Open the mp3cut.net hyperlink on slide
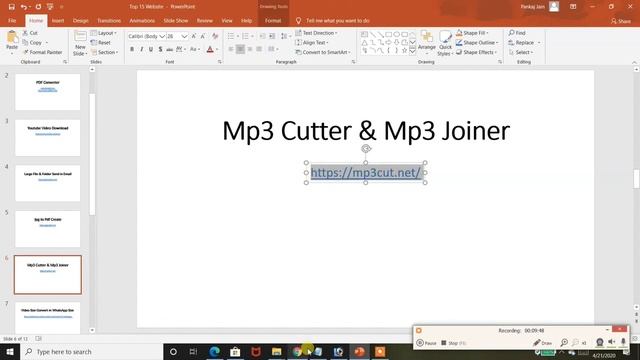 (x=365, y=173)
